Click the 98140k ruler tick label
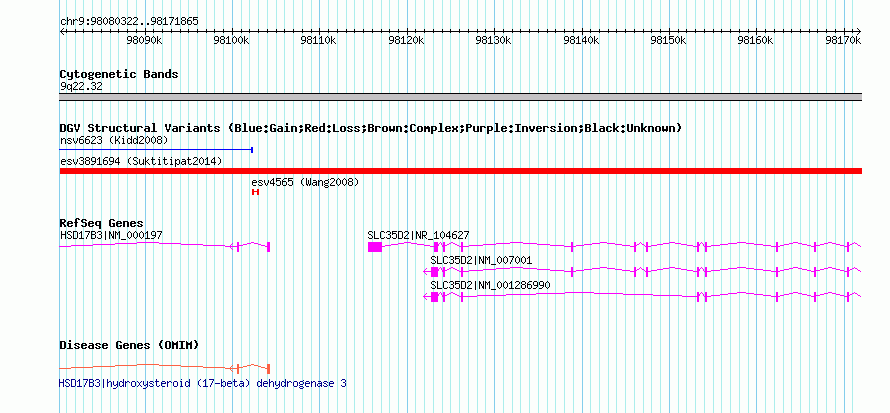 click(582, 41)
